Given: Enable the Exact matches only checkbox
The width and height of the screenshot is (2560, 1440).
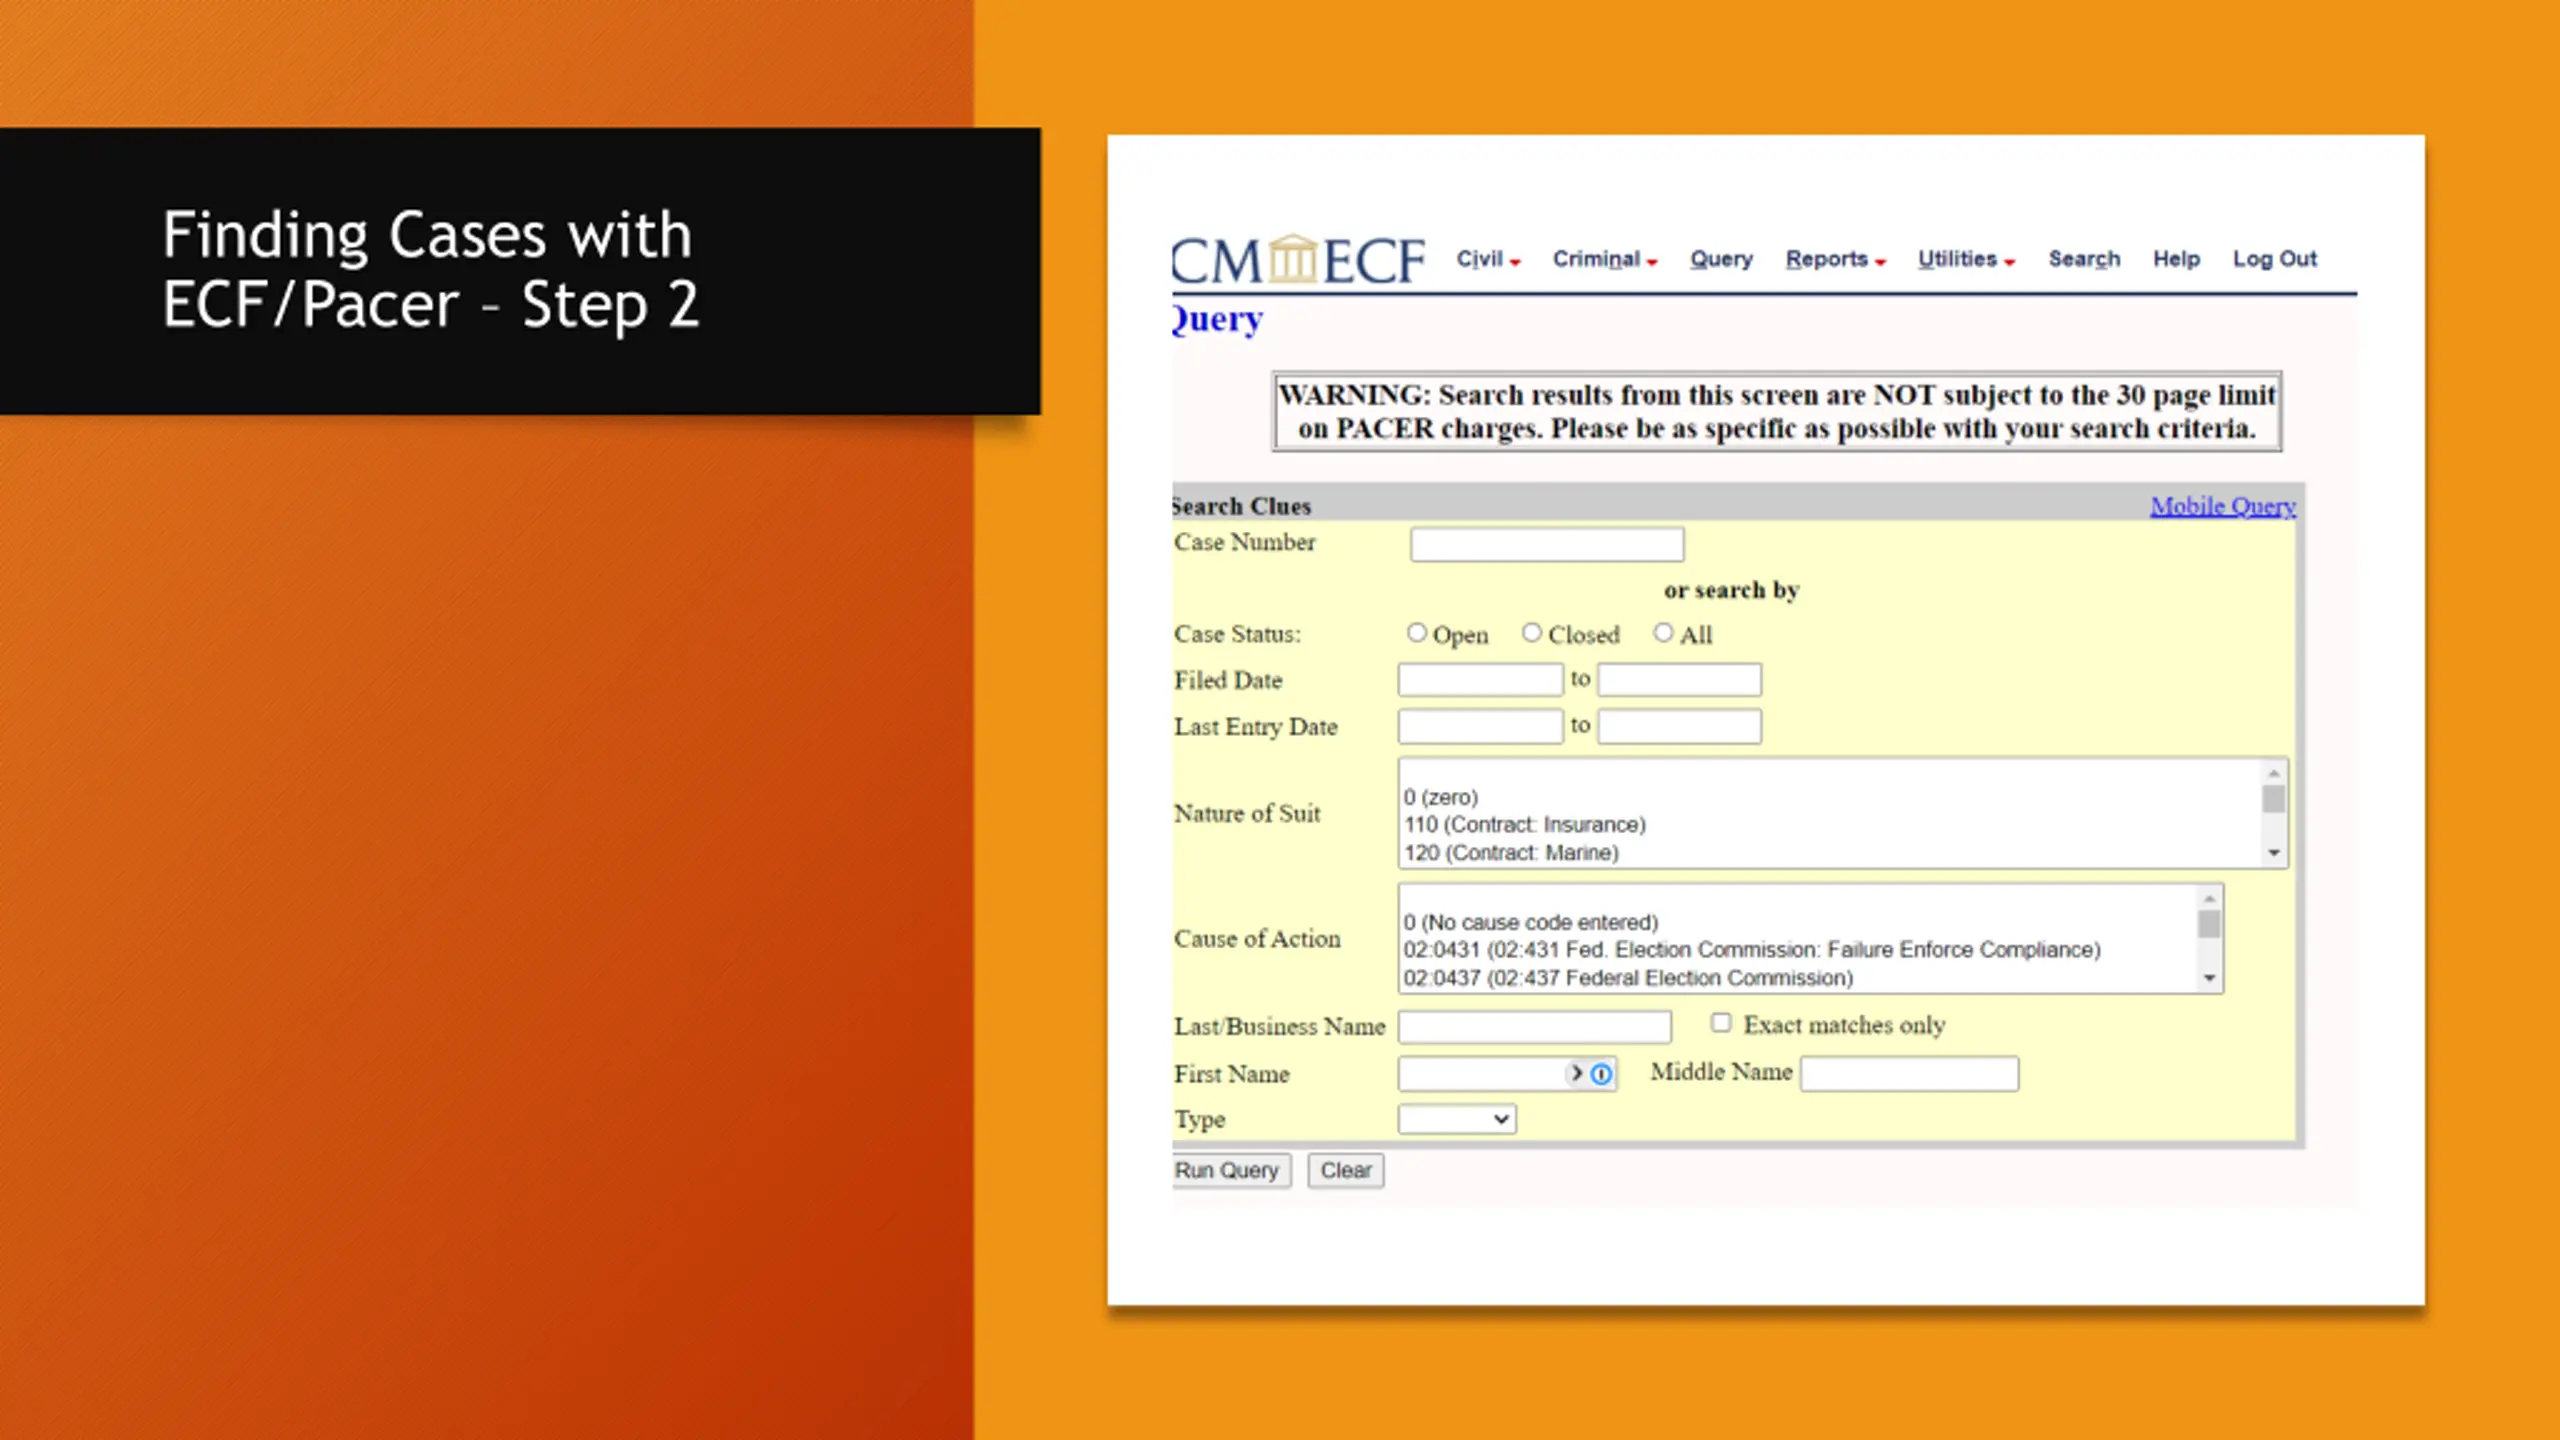Looking at the screenshot, I should click(1721, 1023).
